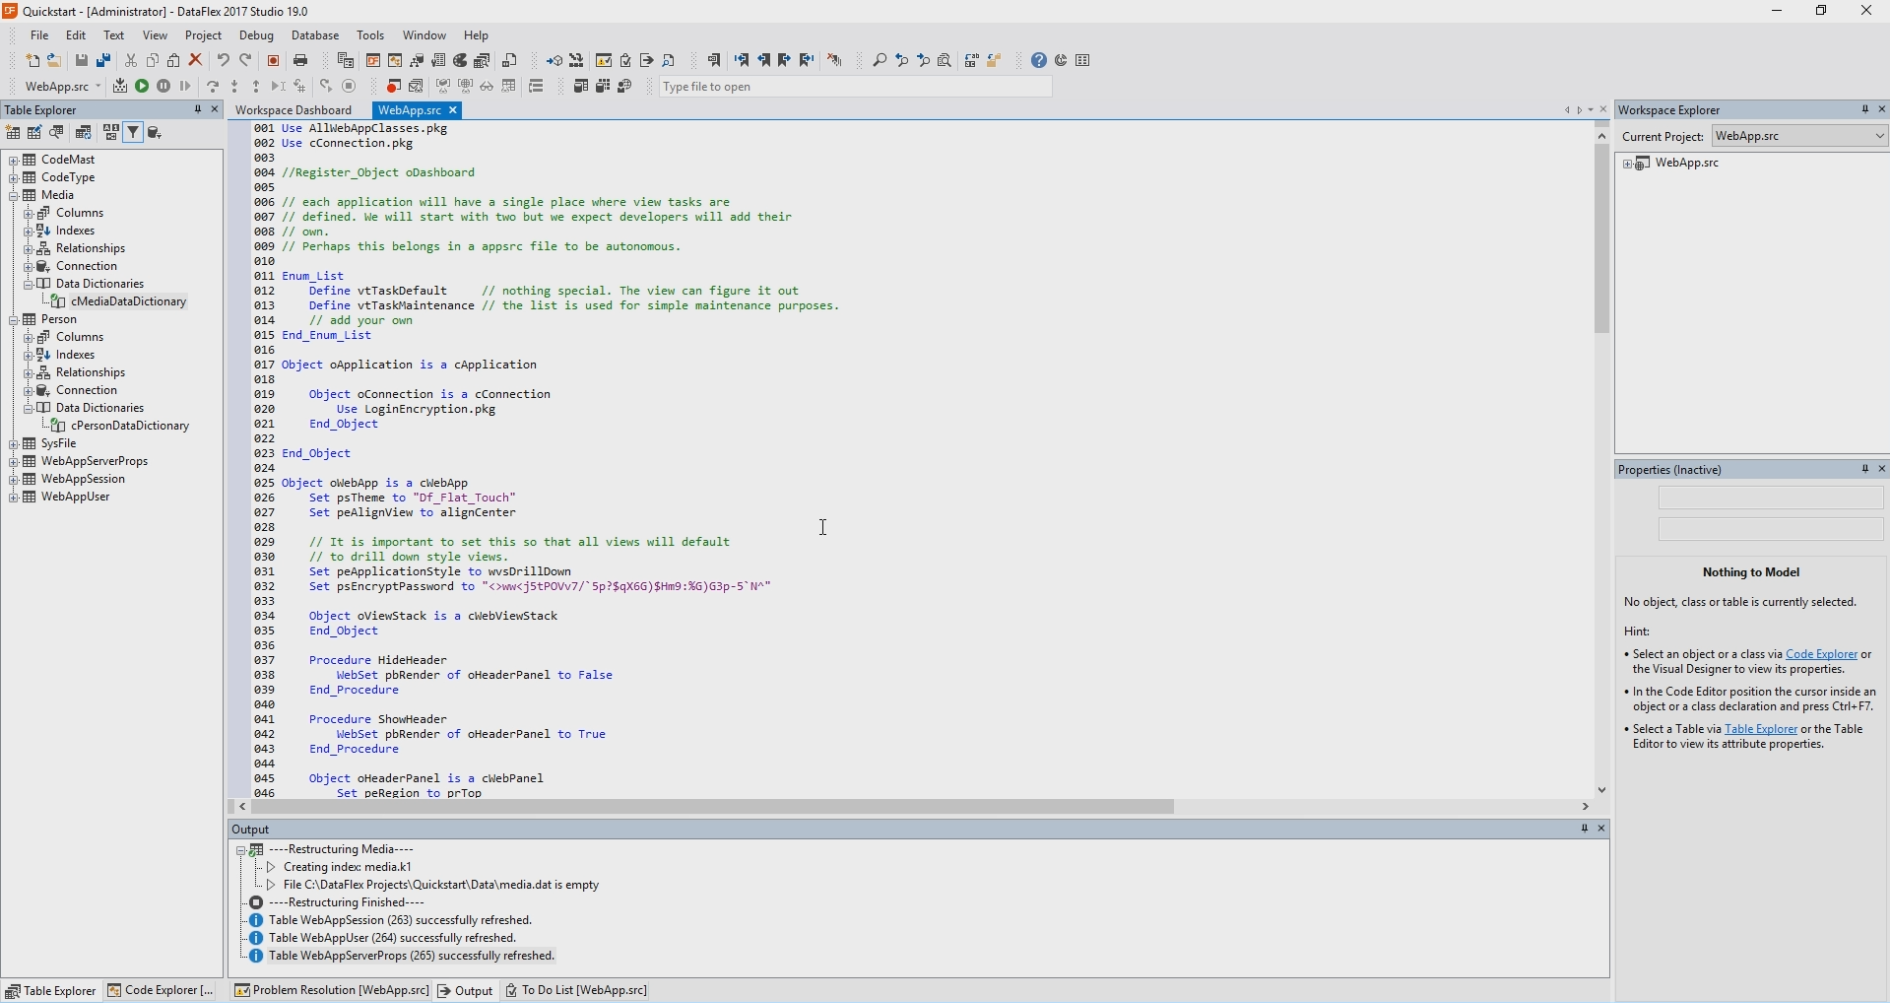Viewport: 1890px width, 1003px height.
Task: Open the Problem Resolution bottom tab
Action: tap(331, 990)
